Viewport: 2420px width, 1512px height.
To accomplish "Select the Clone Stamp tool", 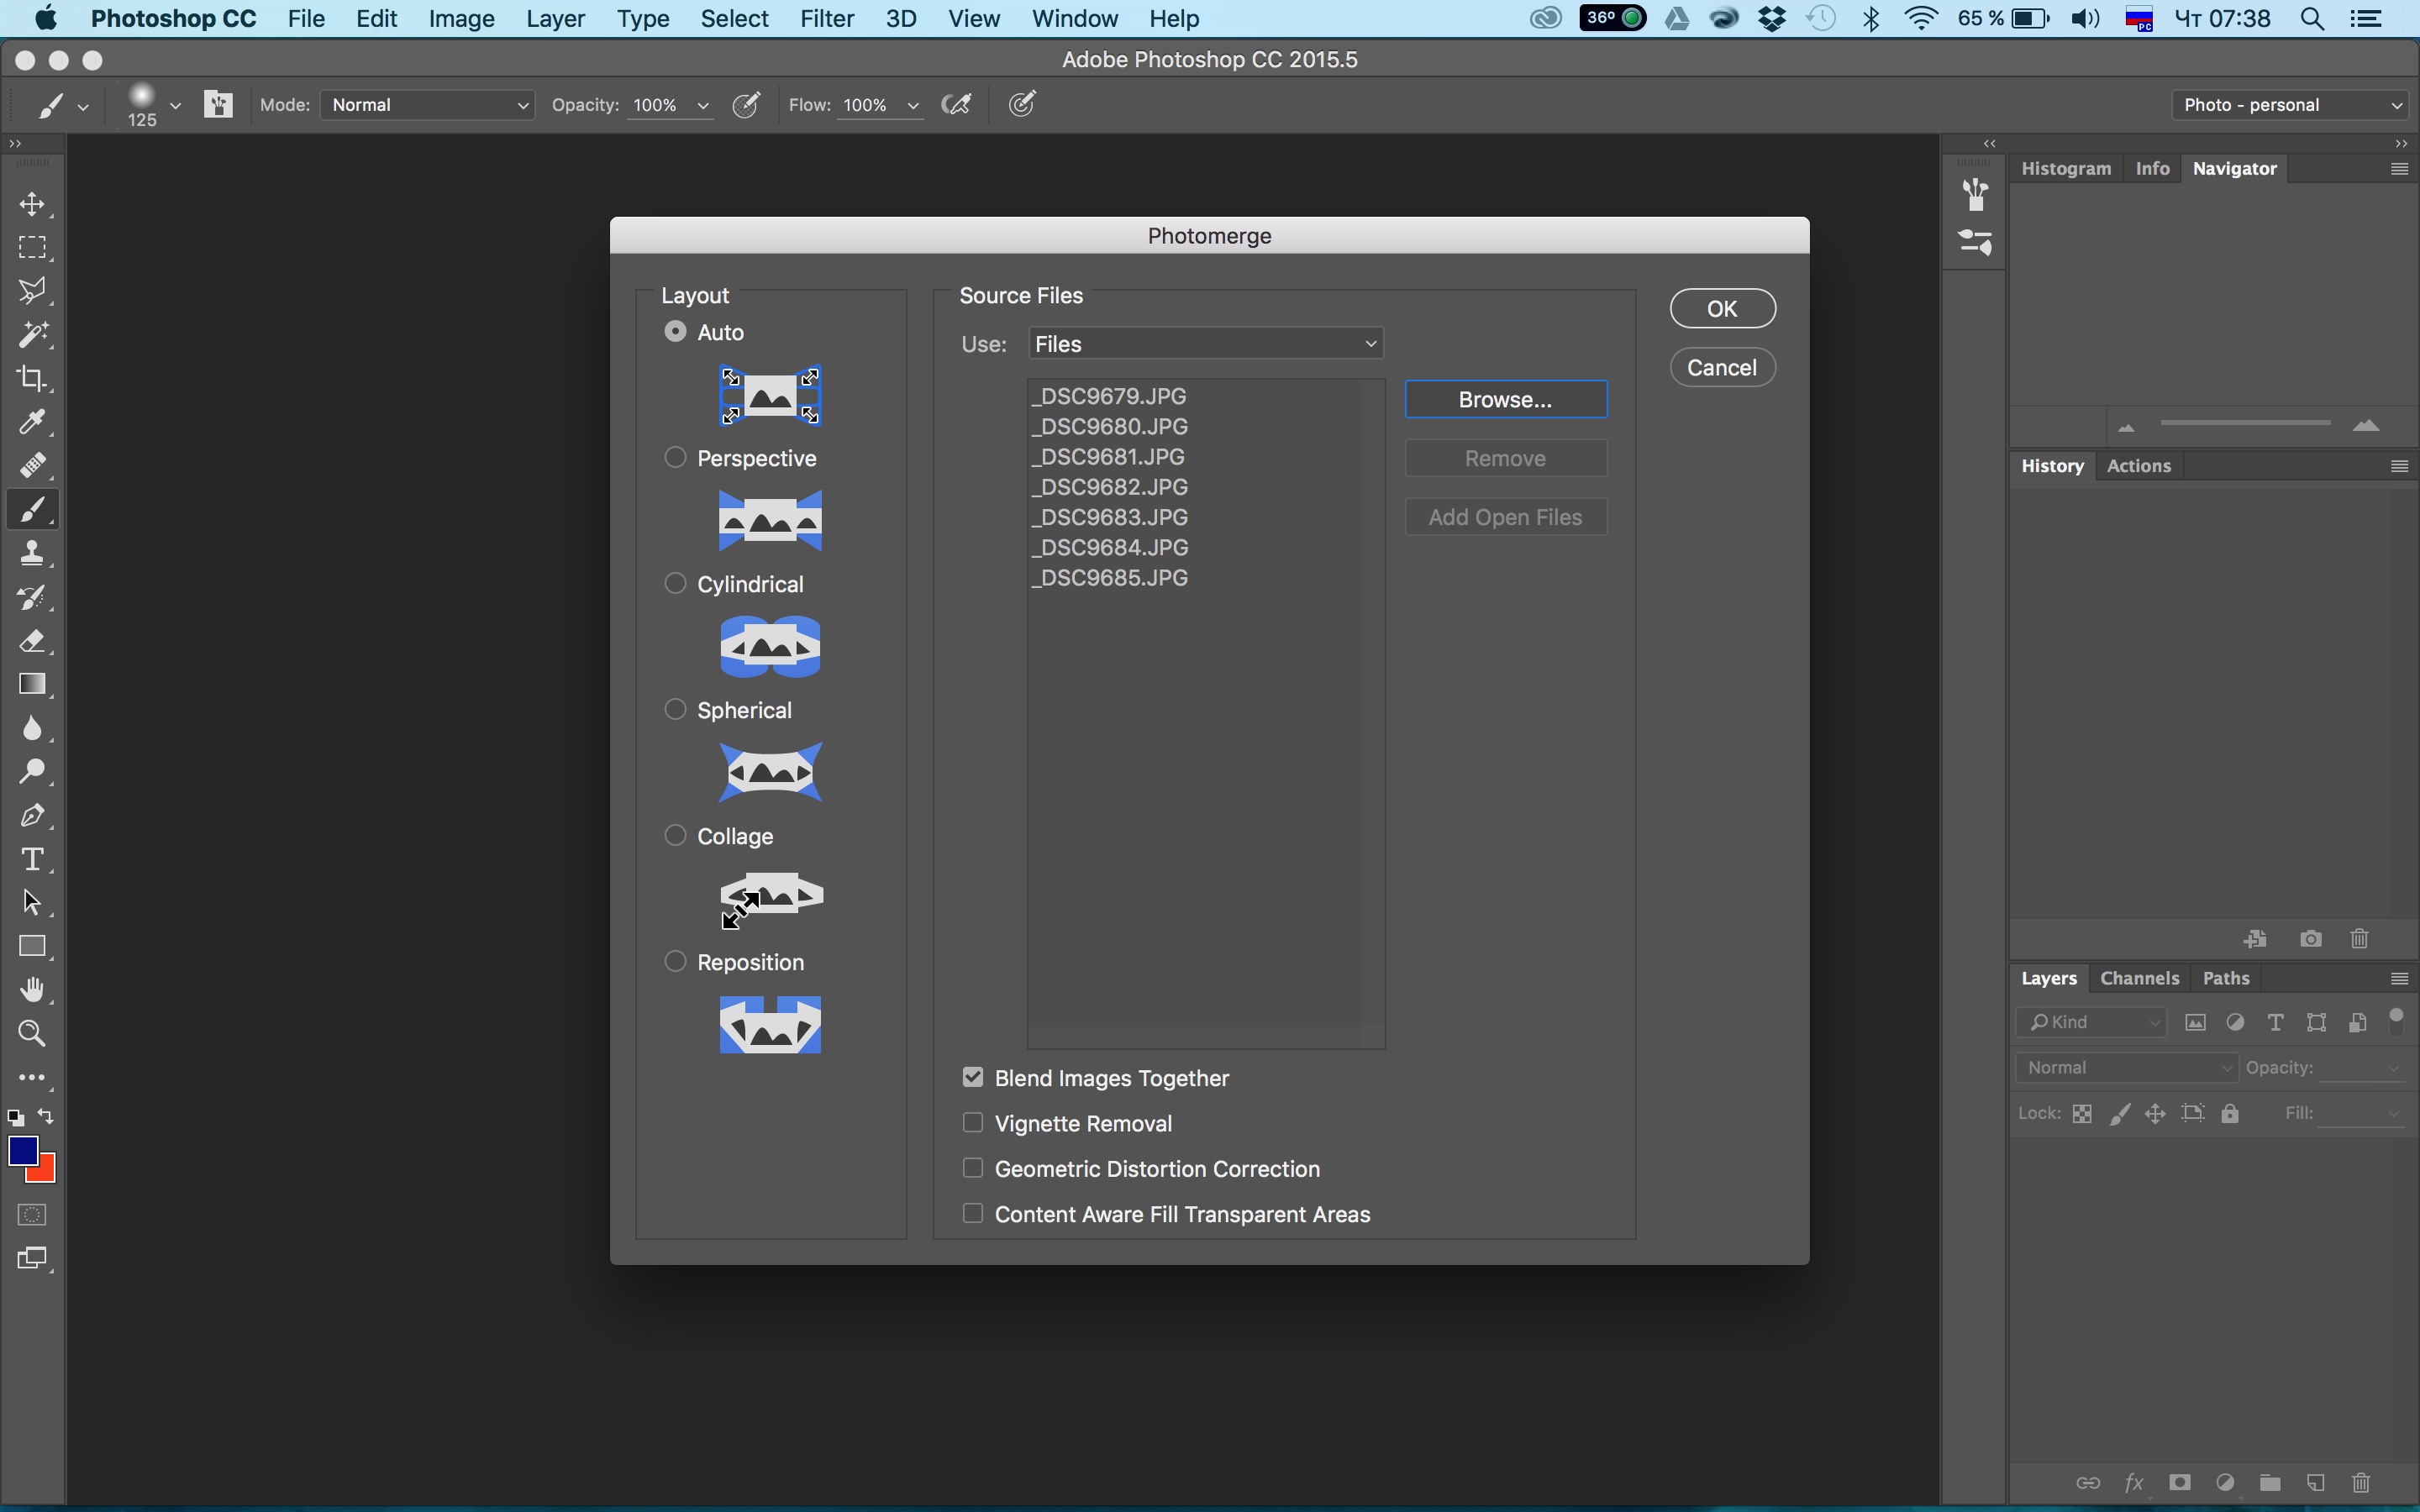I will click(x=32, y=553).
